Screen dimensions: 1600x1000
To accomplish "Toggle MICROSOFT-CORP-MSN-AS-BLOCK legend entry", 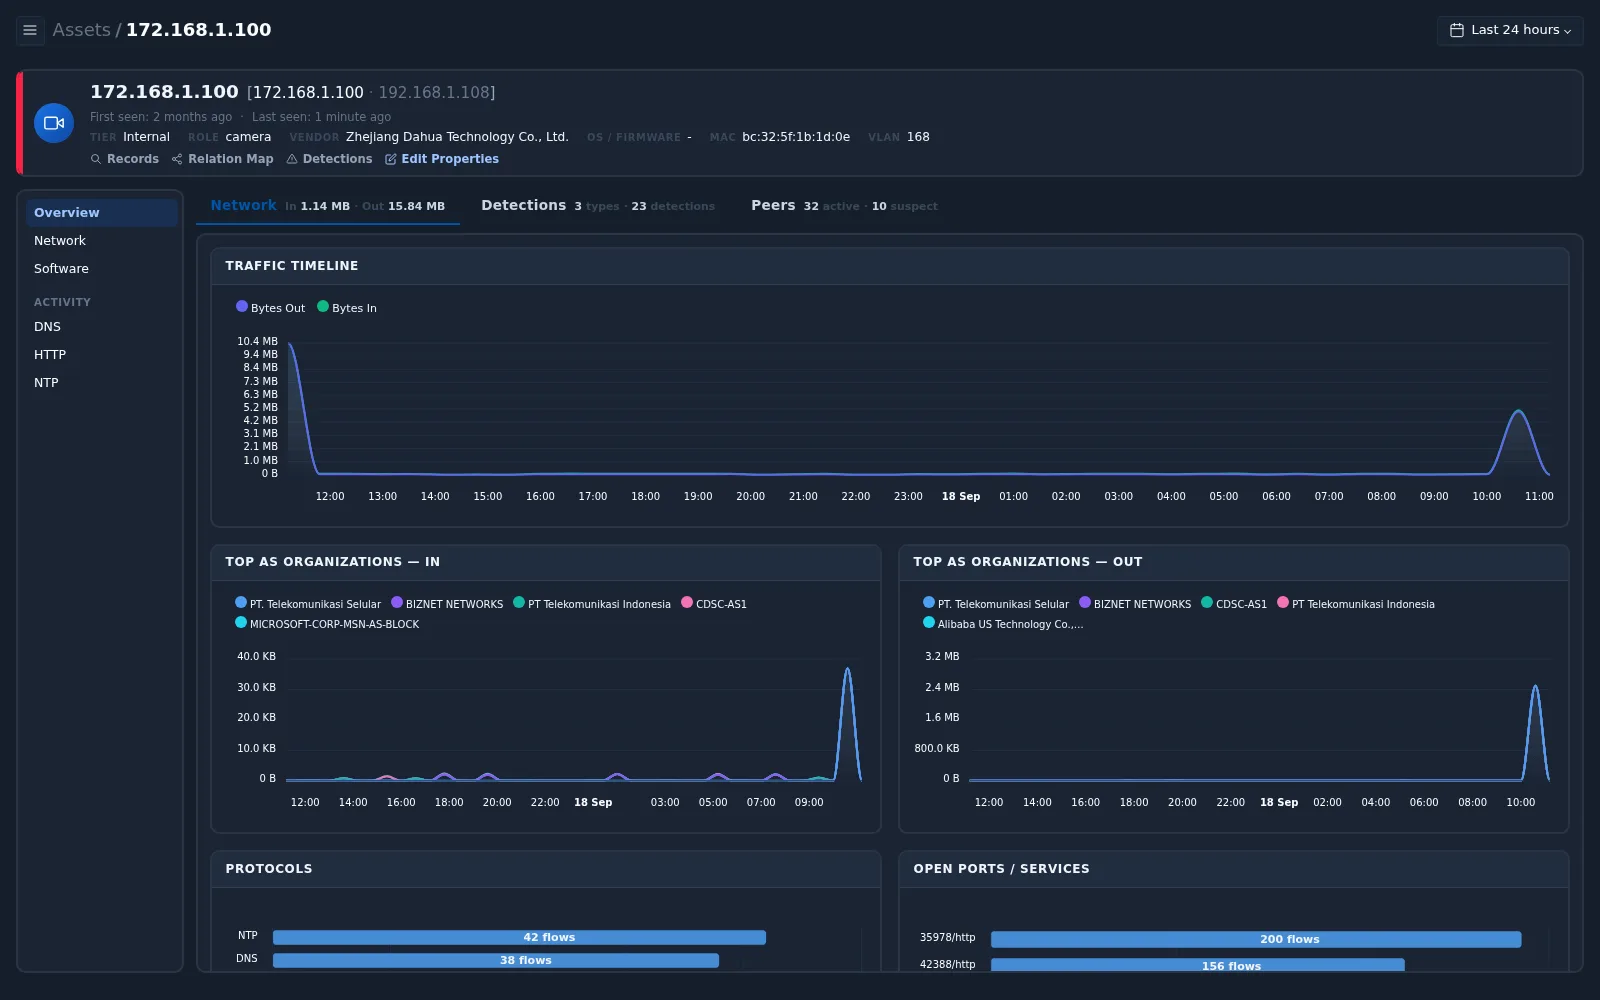I will [x=327, y=624].
